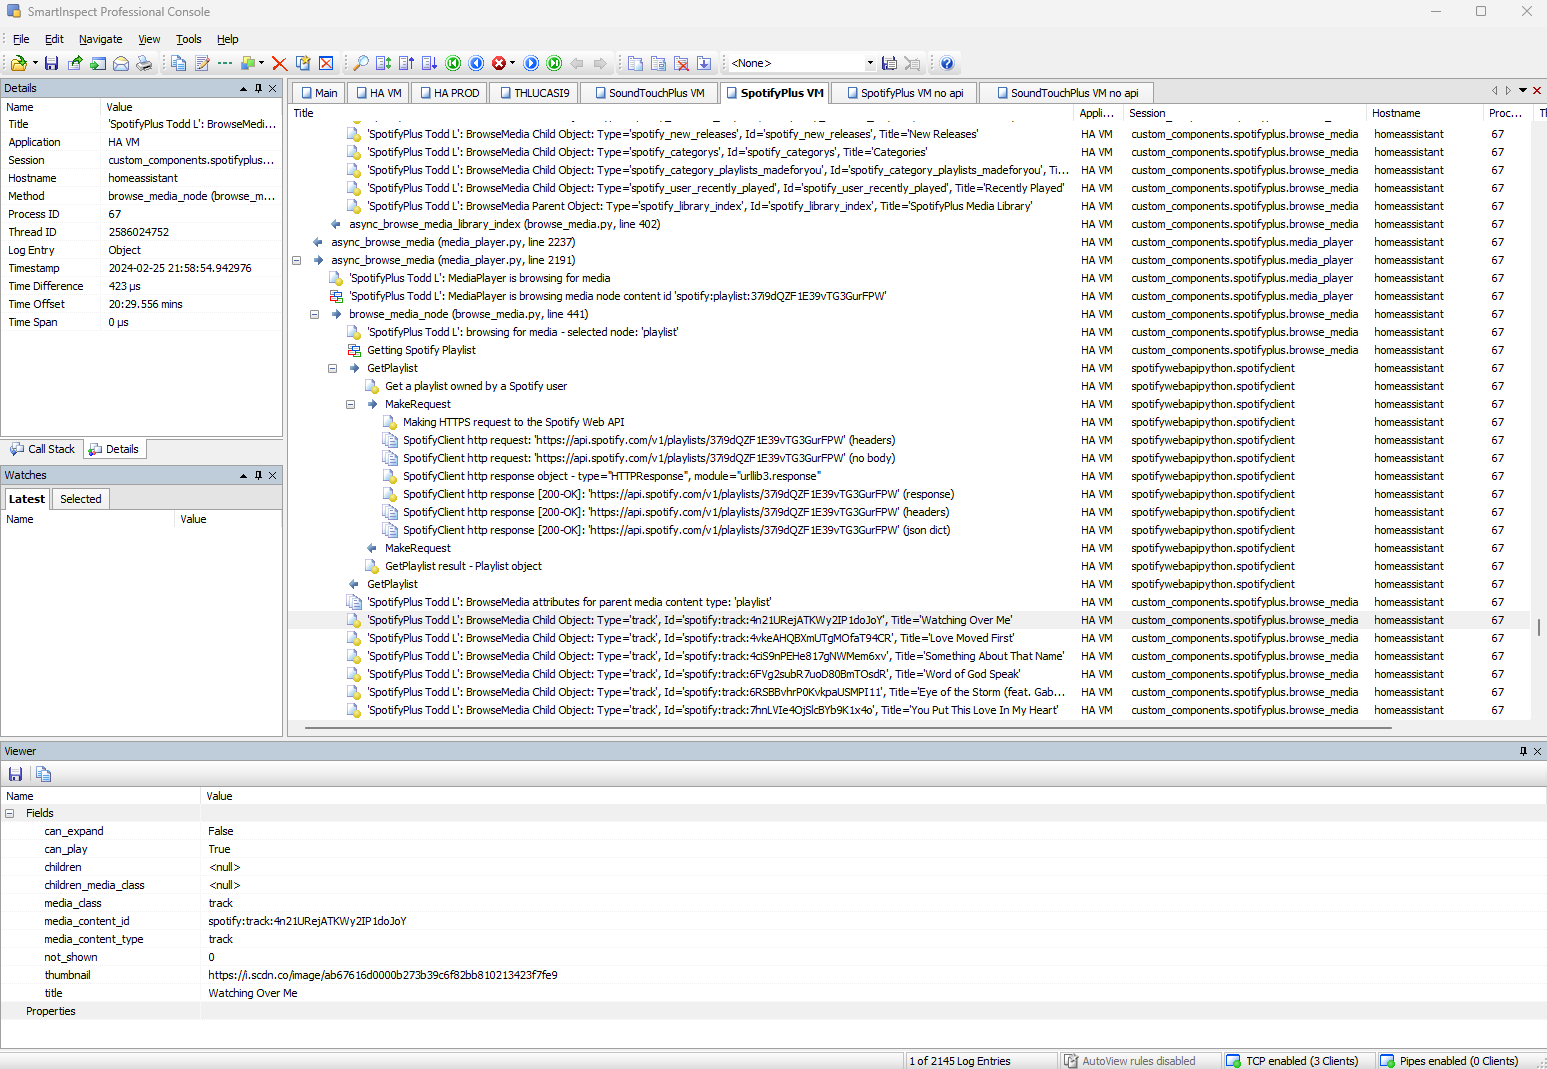Select the 'Getting Spotify Playlist' log entry
The width and height of the screenshot is (1547, 1069).
(421, 350)
